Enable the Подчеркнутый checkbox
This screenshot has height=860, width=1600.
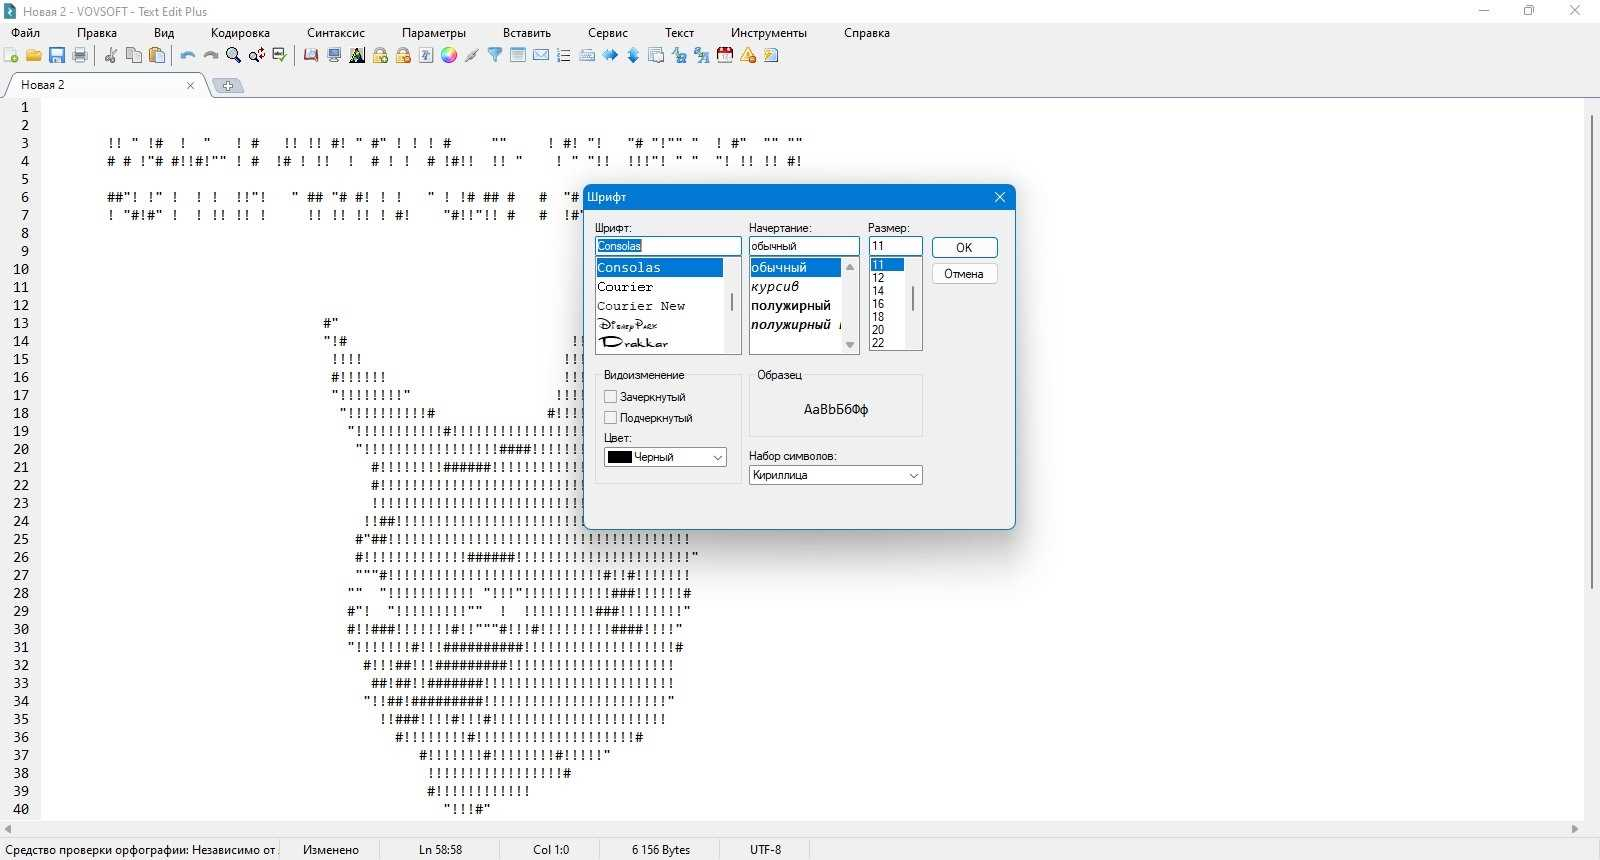click(x=610, y=418)
